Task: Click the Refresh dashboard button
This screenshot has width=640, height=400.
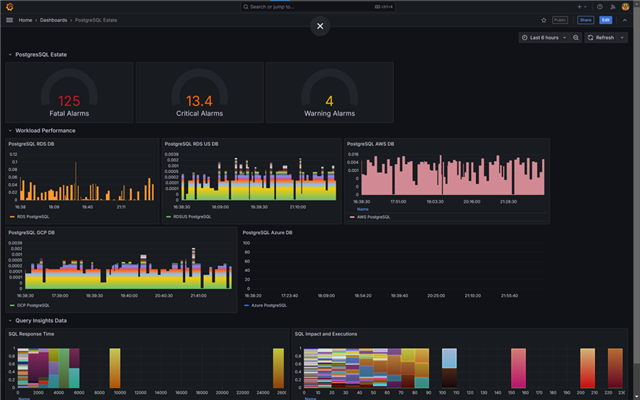Action: [x=601, y=38]
